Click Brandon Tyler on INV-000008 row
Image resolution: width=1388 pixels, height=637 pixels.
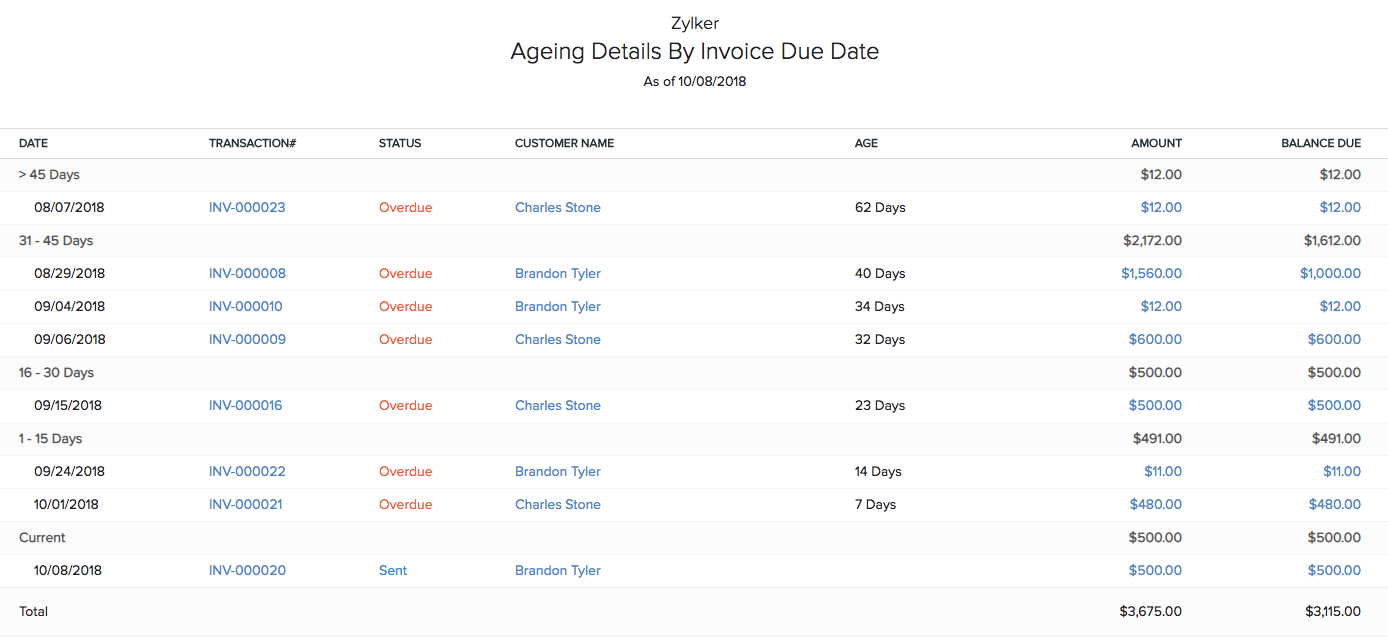(558, 274)
